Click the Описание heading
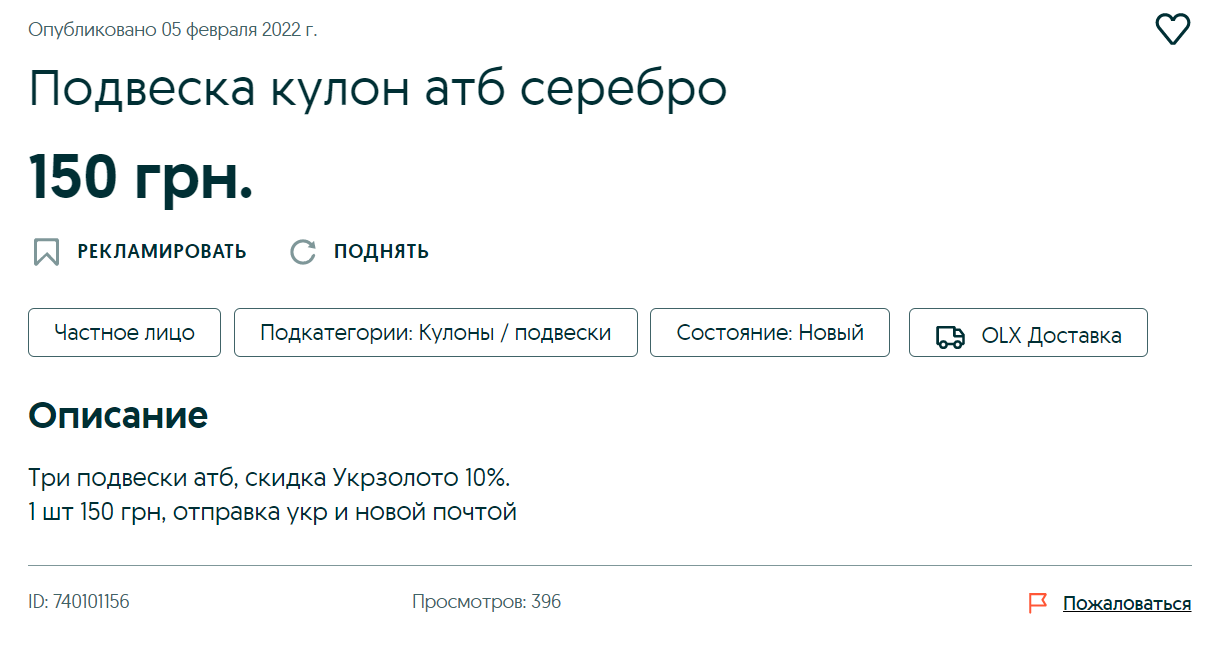1229x666 pixels. [118, 415]
